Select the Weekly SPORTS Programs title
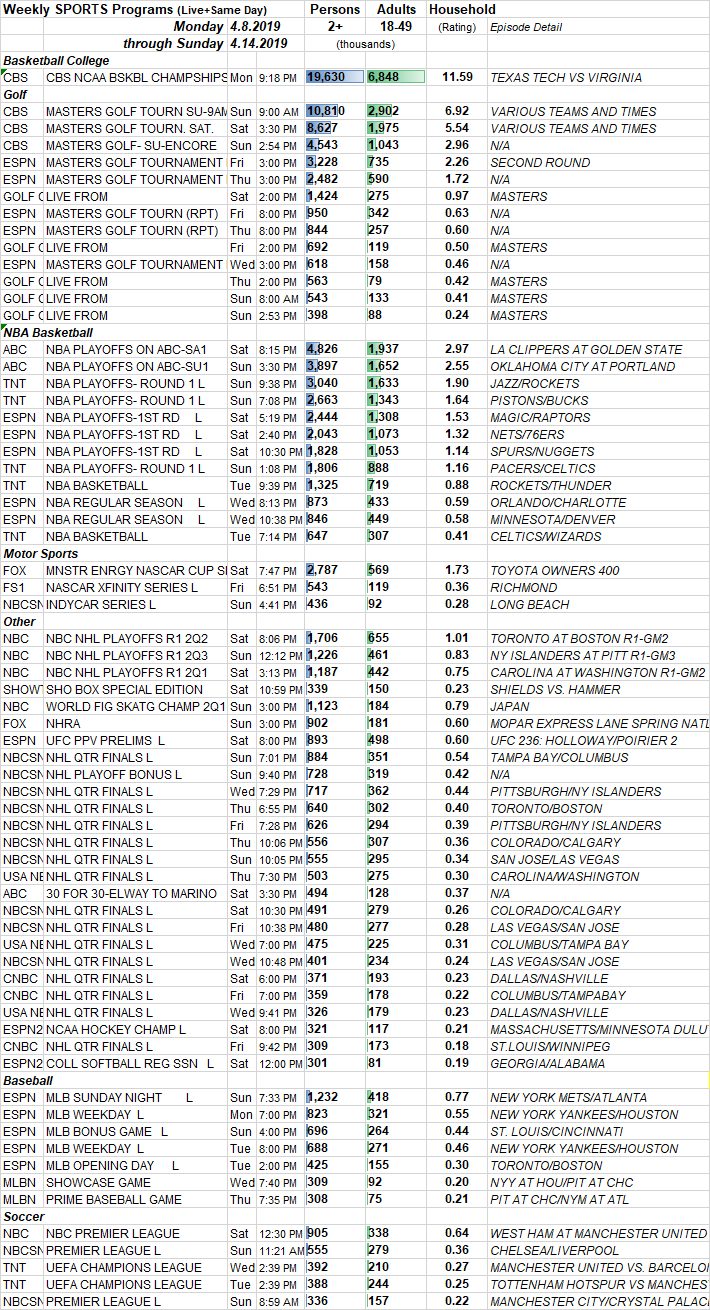 click(x=148, y=9)
